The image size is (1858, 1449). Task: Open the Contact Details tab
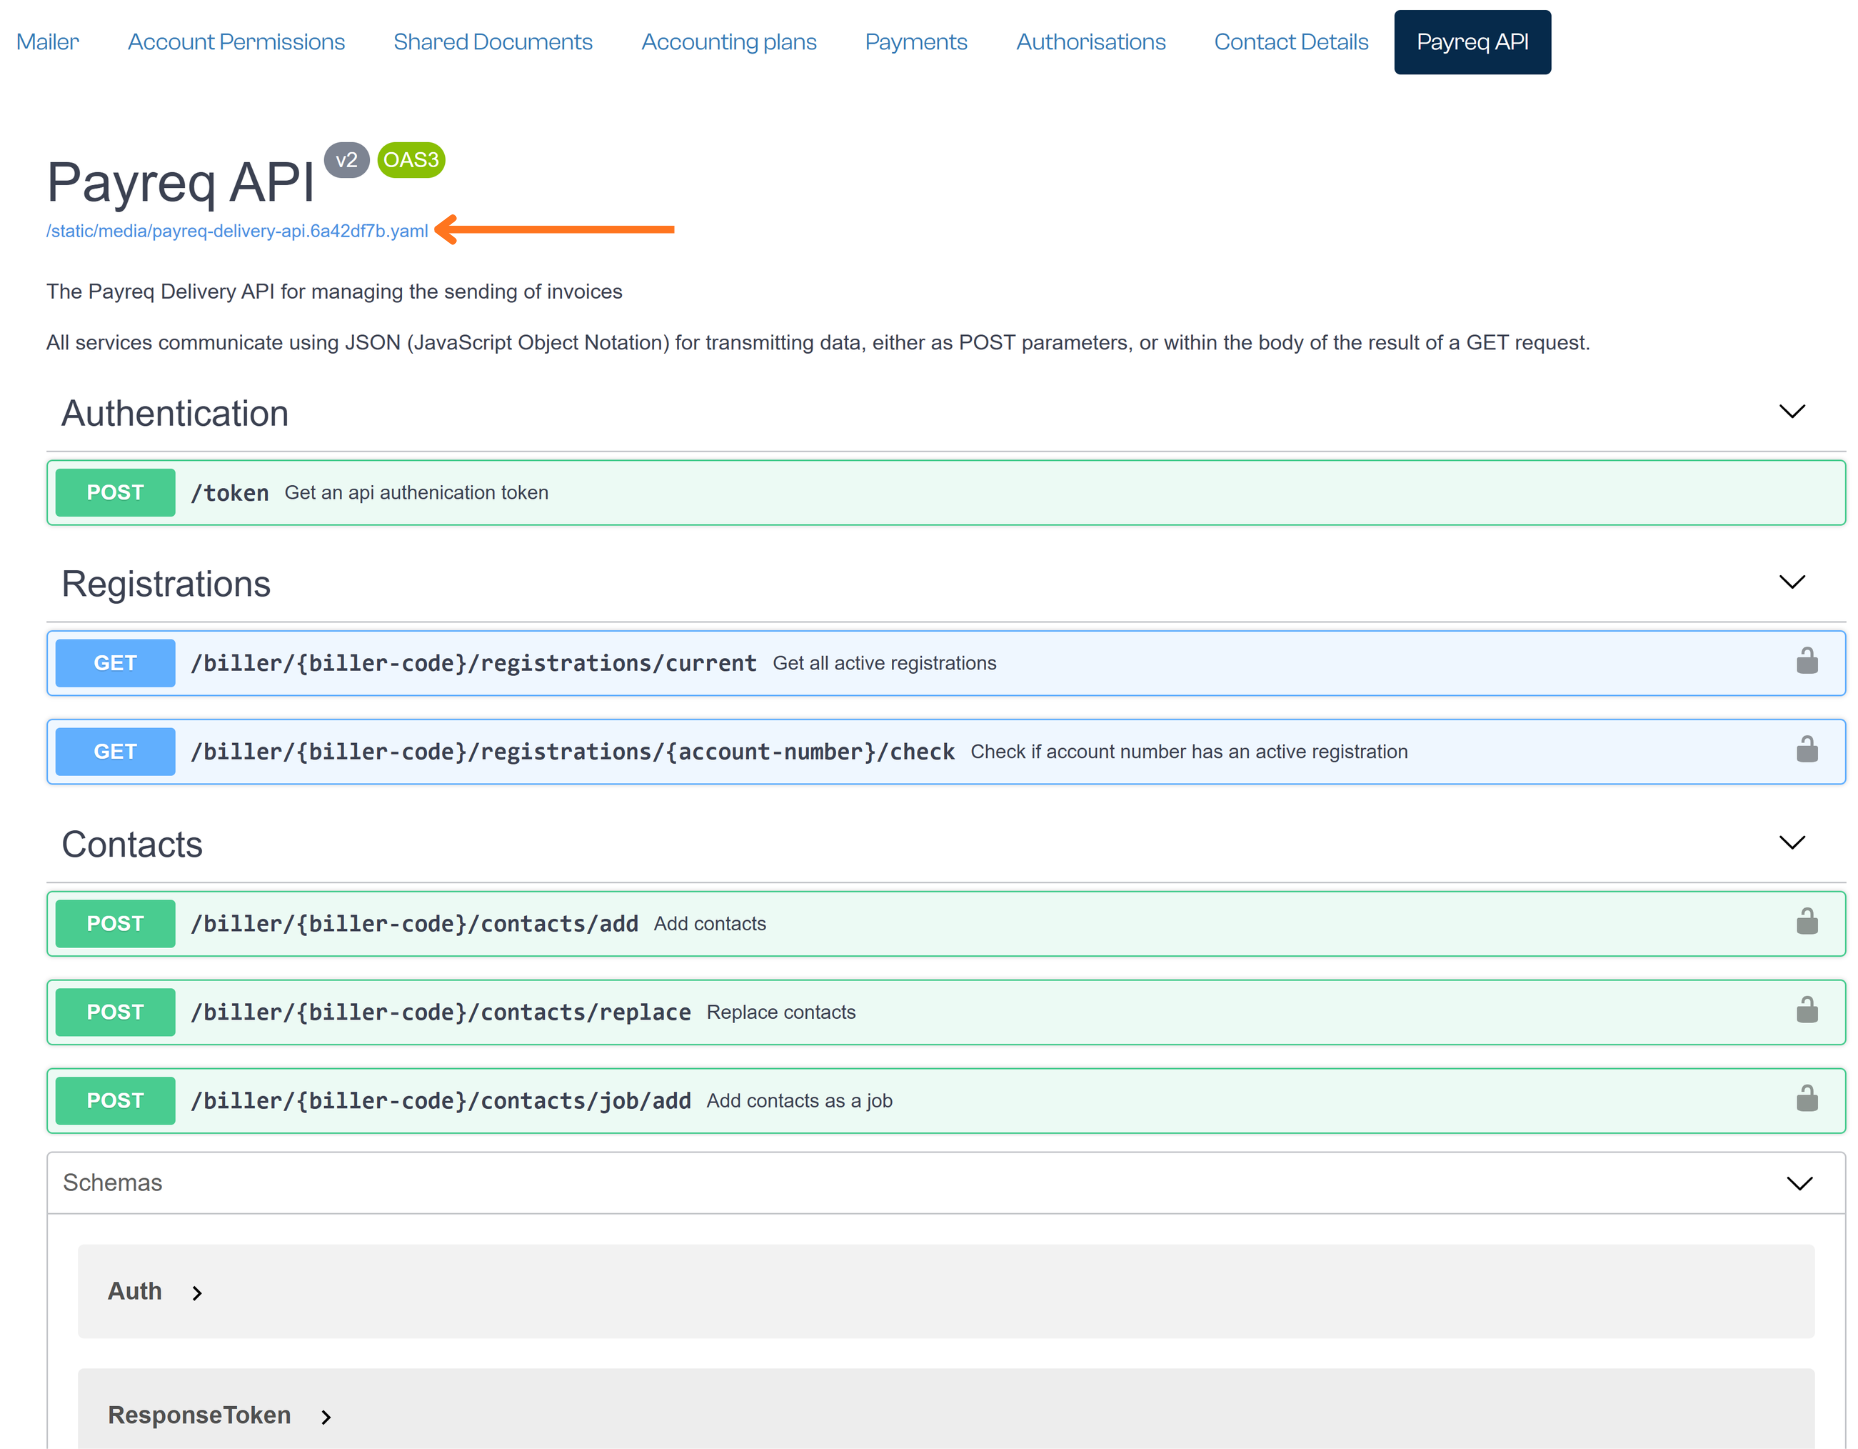(x=1291, y=42)
